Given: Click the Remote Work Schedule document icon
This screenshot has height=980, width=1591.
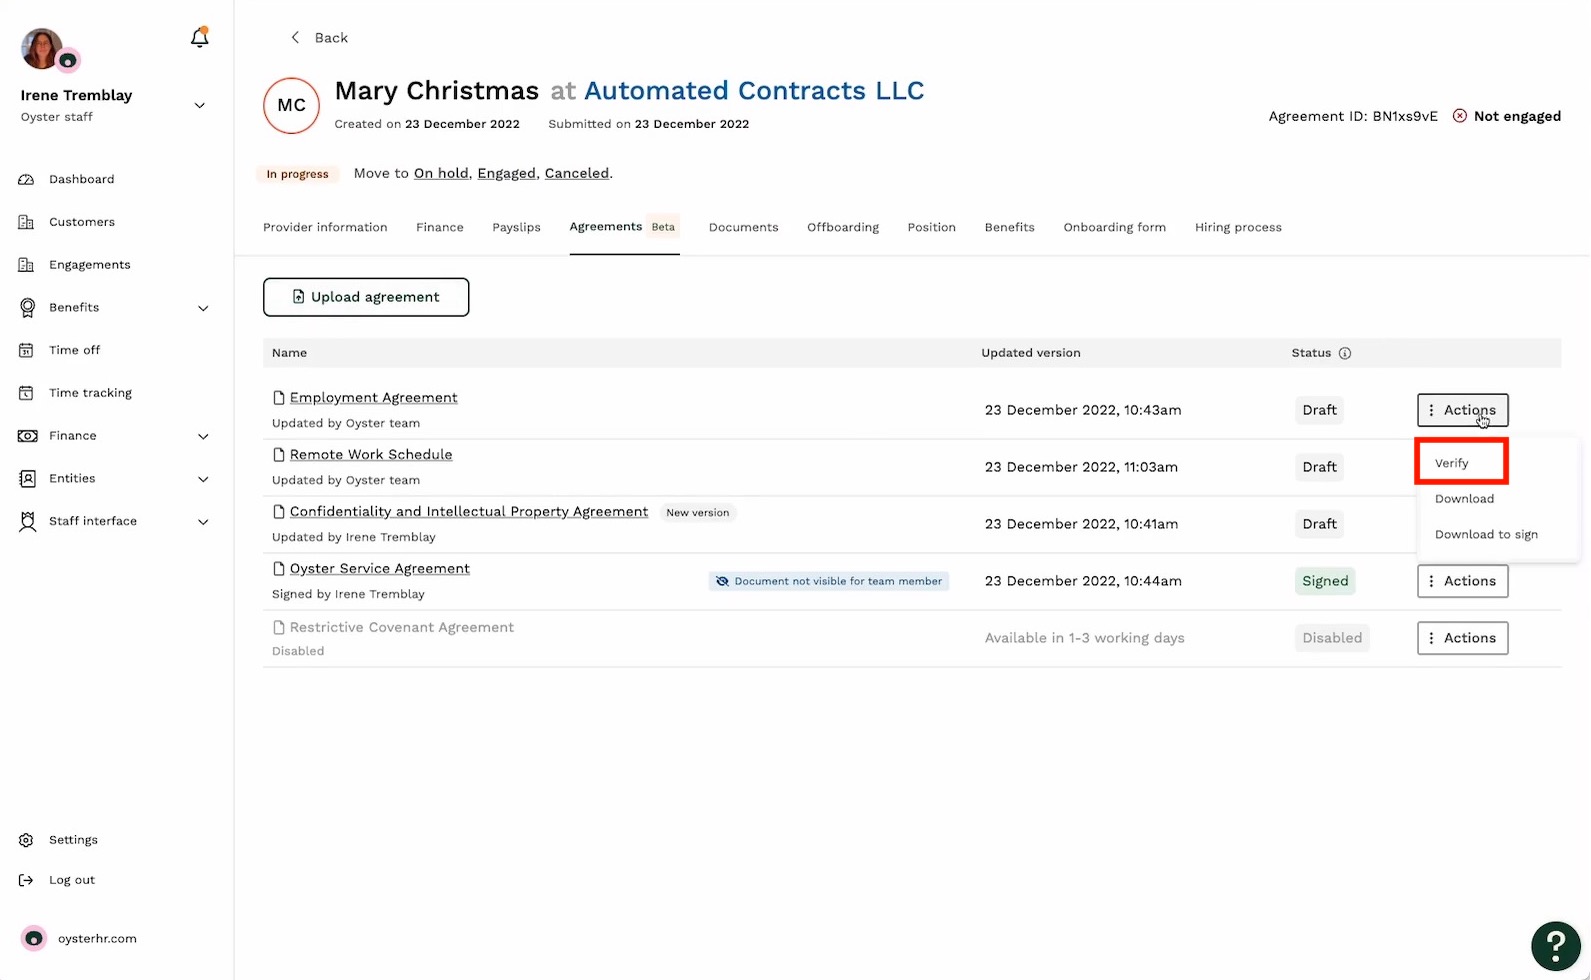Looking at the screenshot, I should click(x=279, y=455).
